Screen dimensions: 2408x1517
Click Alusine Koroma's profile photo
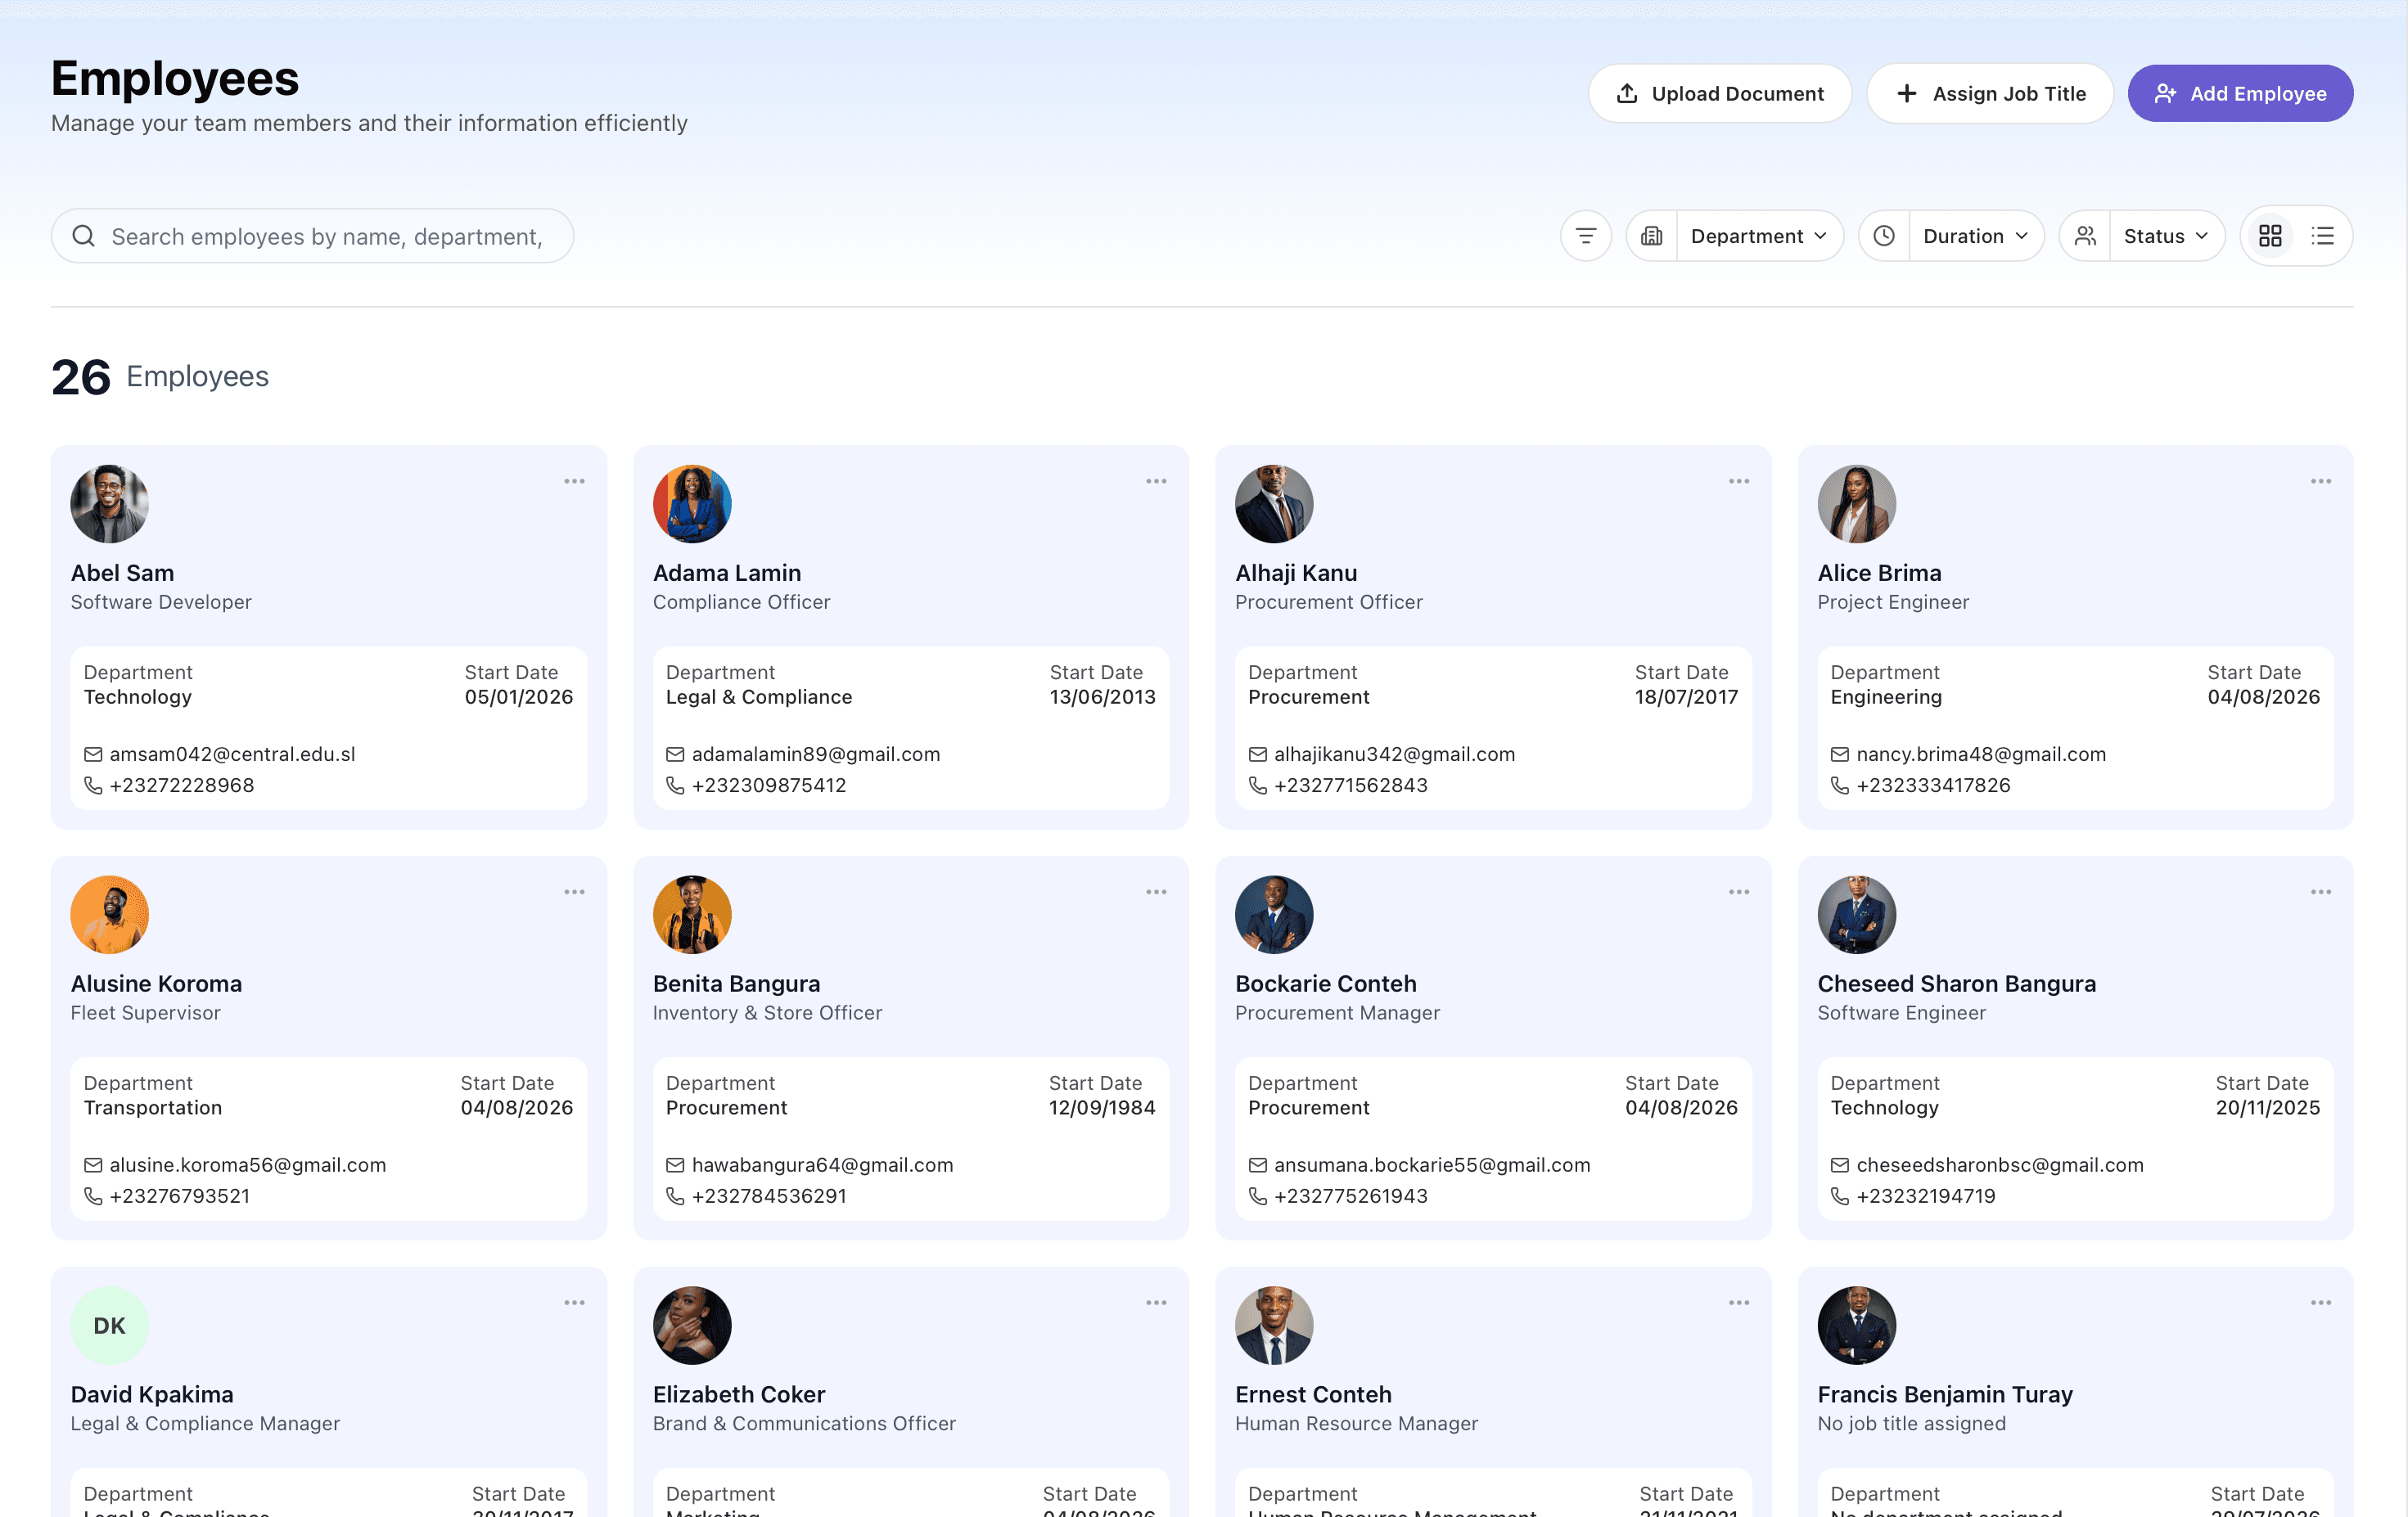pyautogui.click(x=110, y=915)
